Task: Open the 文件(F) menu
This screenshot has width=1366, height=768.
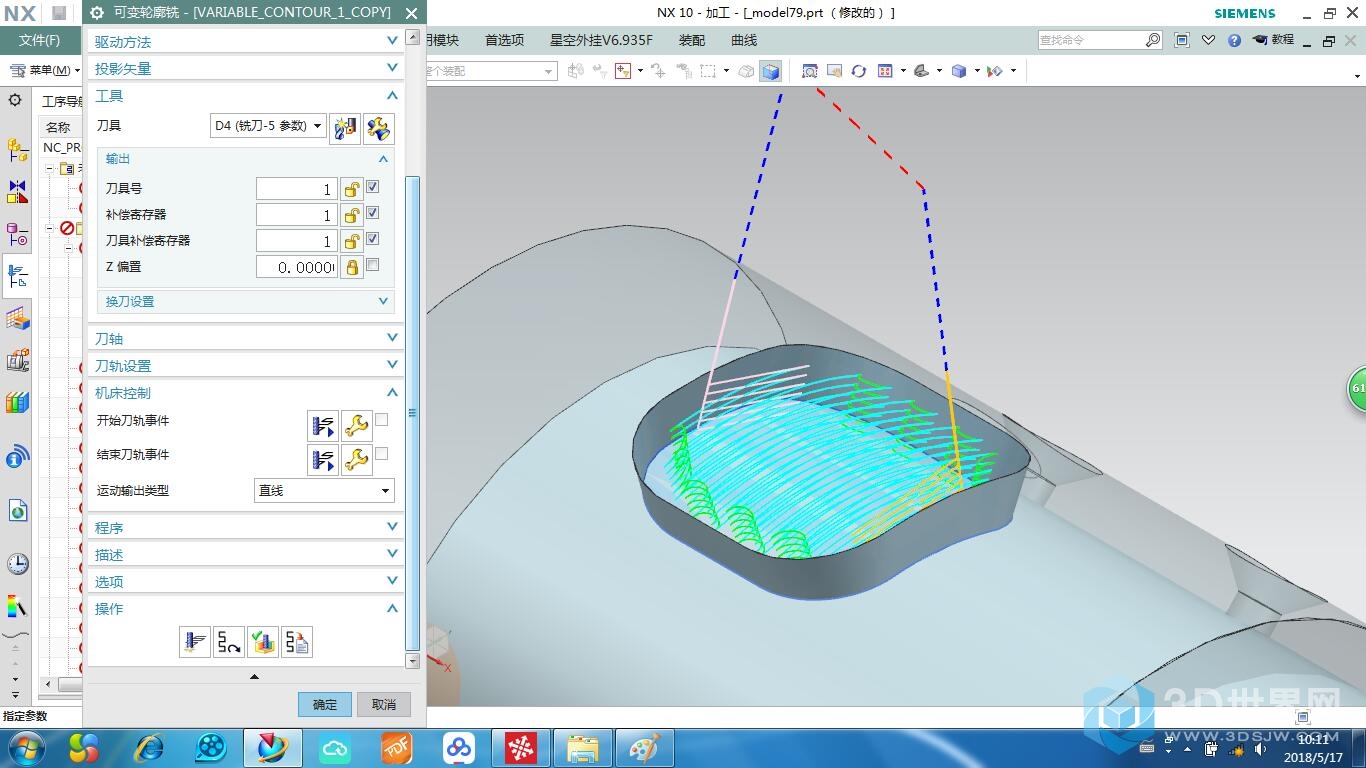Action: pyautogui.click(x=40, y=40)
